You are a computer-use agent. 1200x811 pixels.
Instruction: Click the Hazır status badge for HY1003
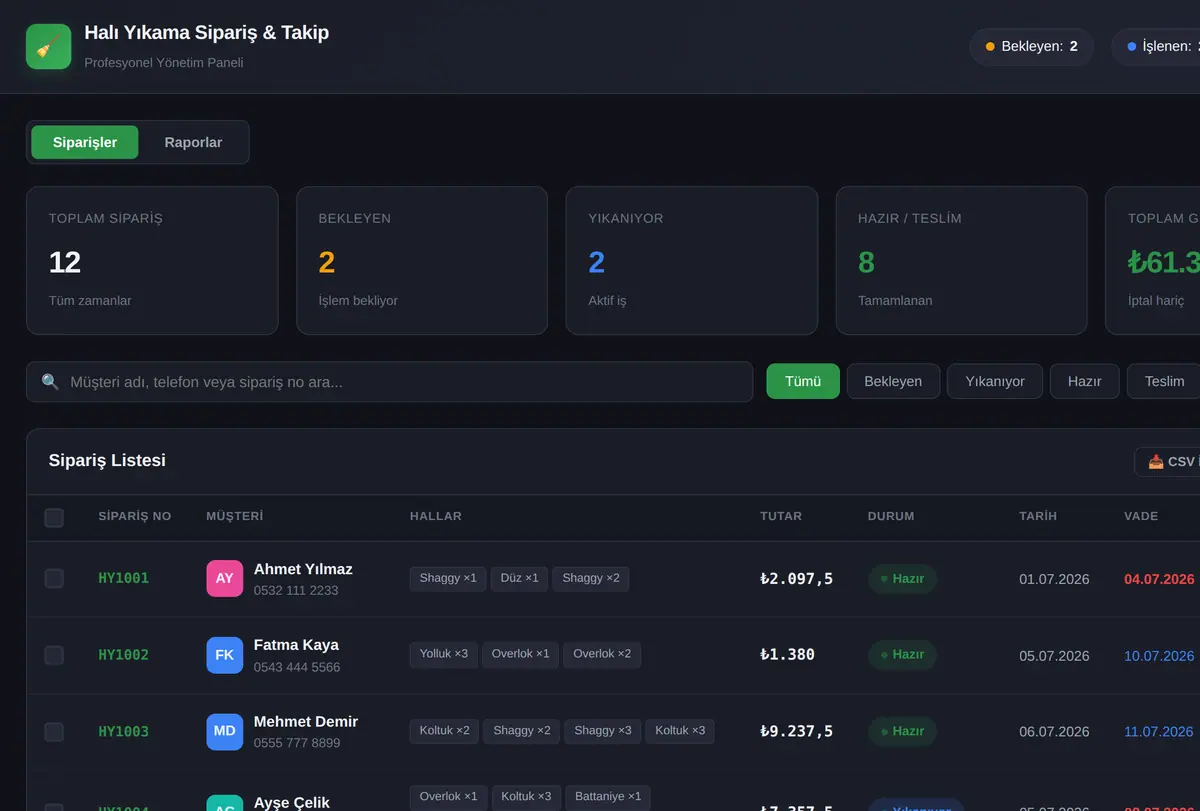(x=902, y=732)
